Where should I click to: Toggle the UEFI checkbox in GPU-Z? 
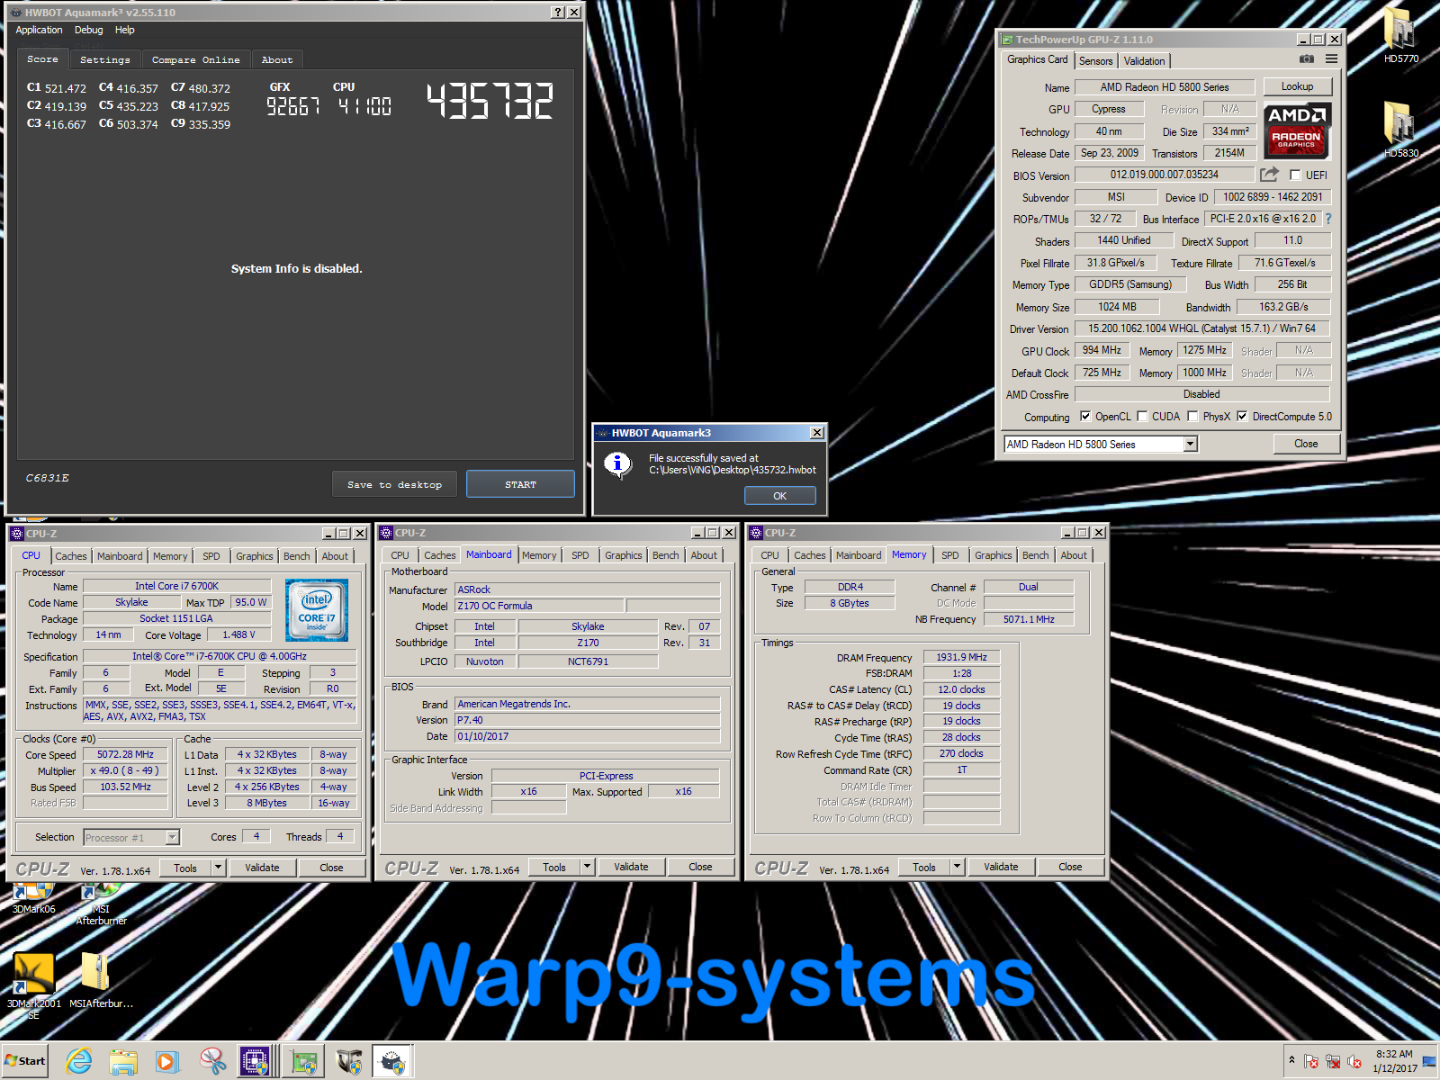point(1295,175)
